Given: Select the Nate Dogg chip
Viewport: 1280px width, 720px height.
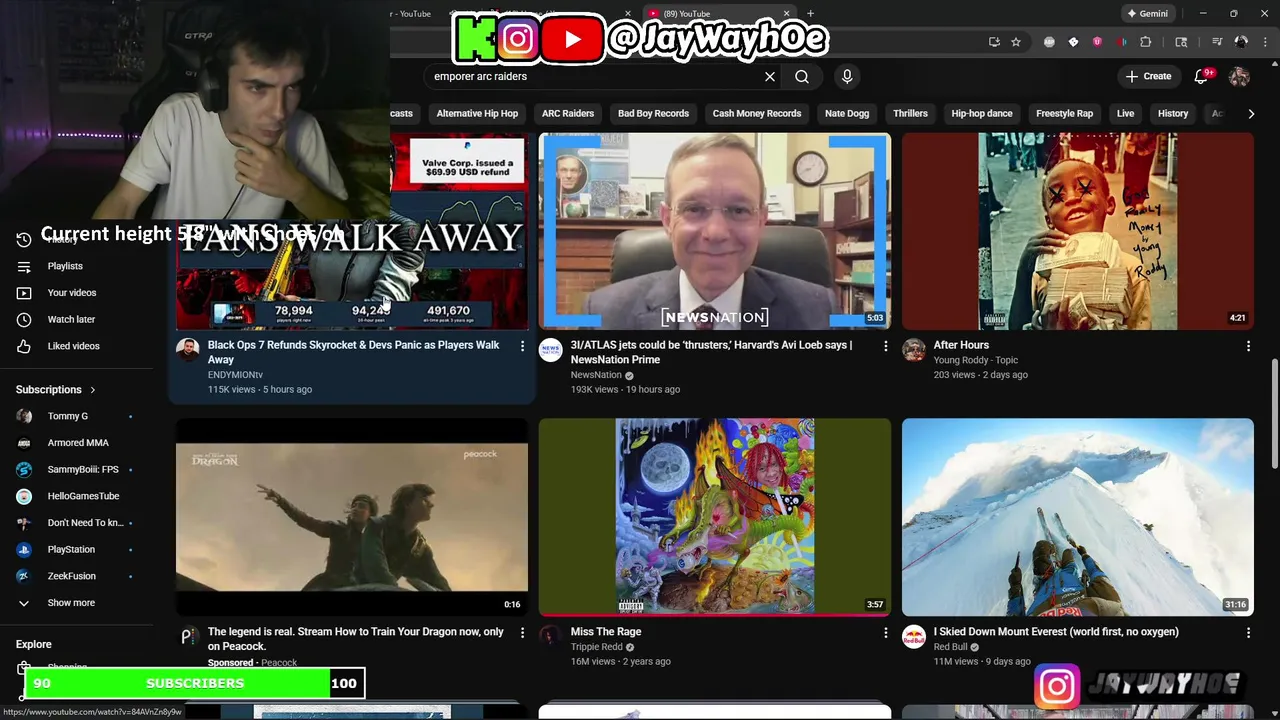Looking at the screenshot, I should pos(847,114).
